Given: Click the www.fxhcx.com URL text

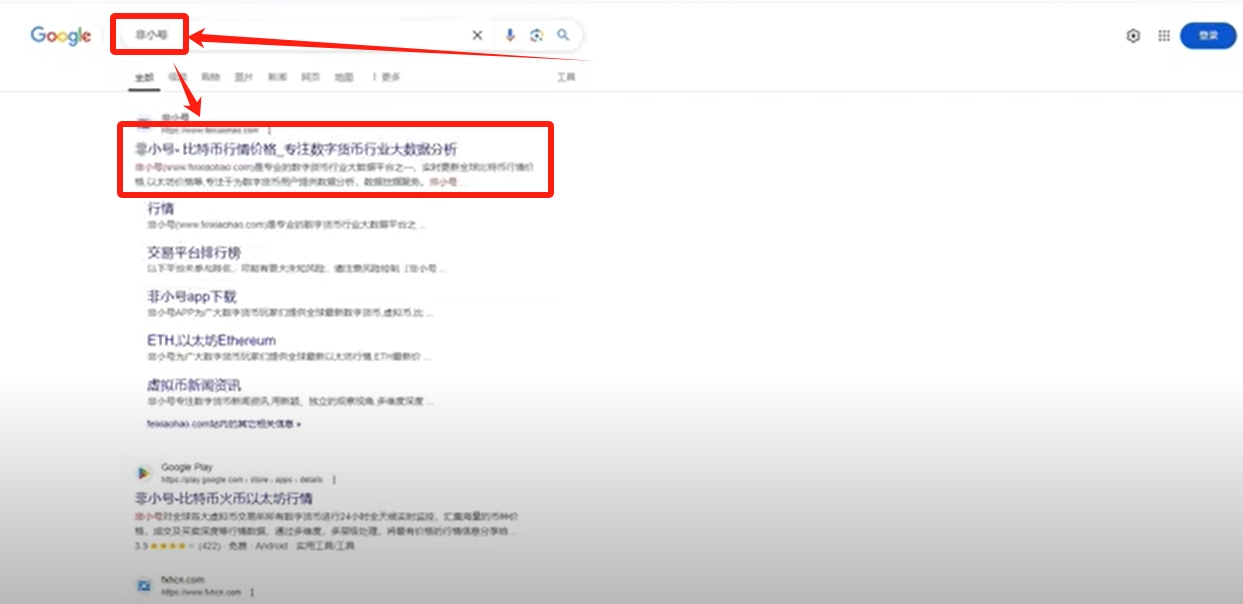Looking at the screenshot, I should pyautogui.click(x=201, y=592).
